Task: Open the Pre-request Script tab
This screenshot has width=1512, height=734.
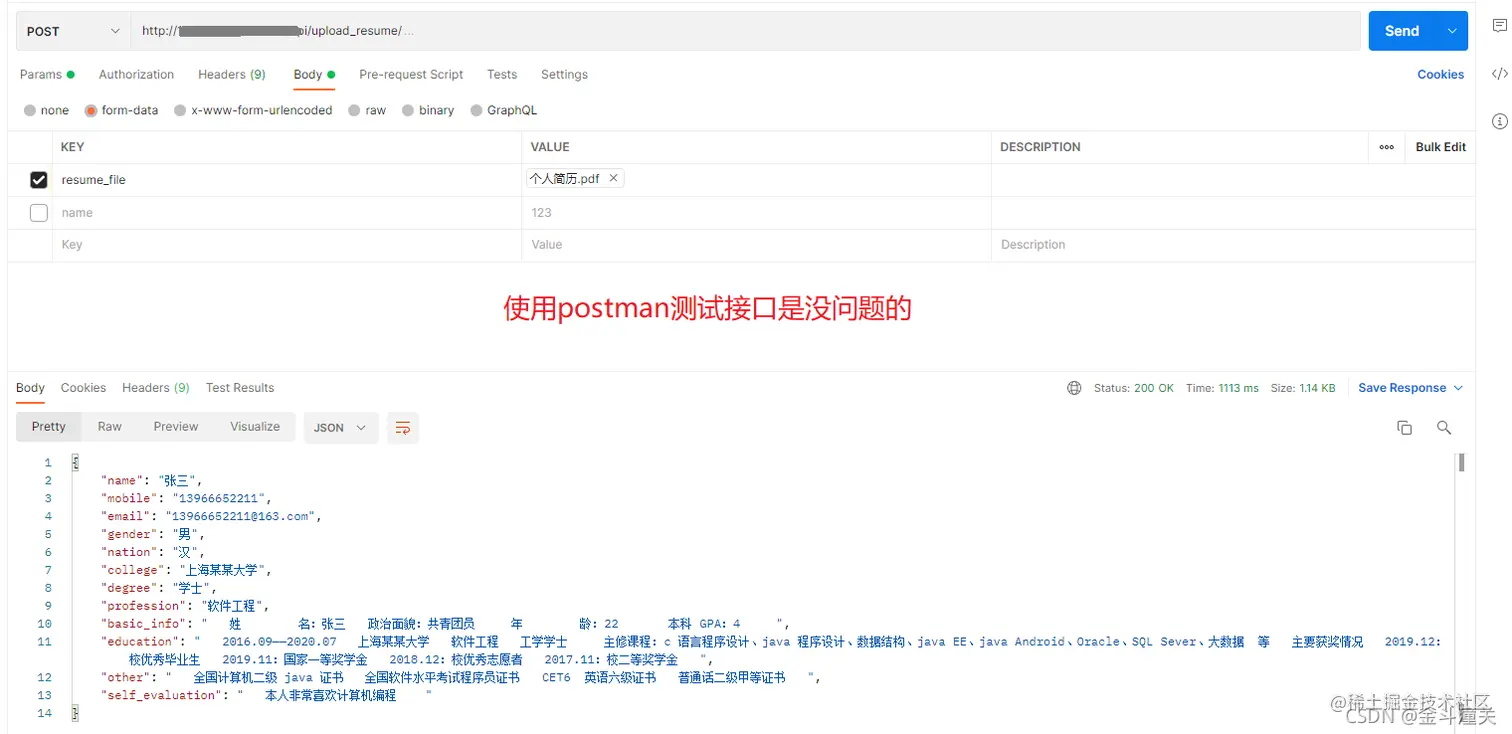Action: point(411,75)
